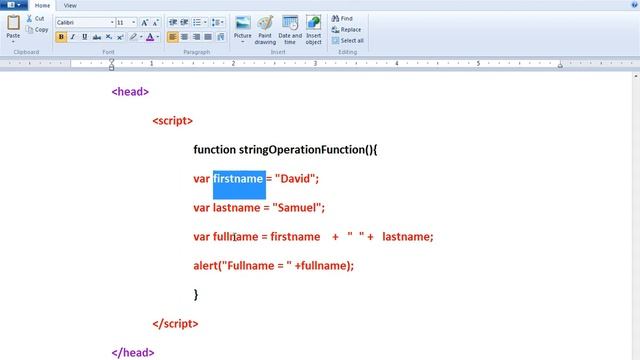The image size is (640, 360).
Task: Click the stringOperationFunction declaration line
Action: point(285,150)
